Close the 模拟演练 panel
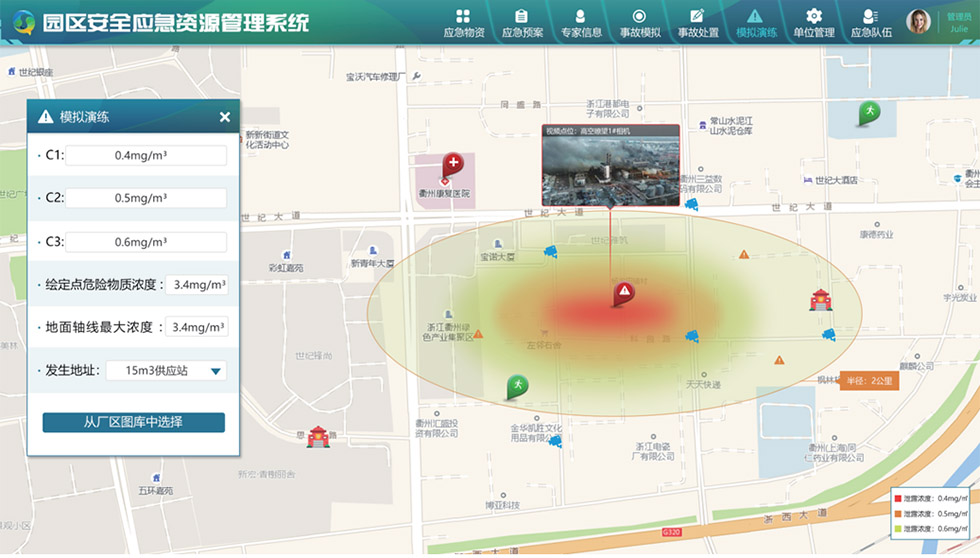The image size is (980, 558). pos(225,117)
